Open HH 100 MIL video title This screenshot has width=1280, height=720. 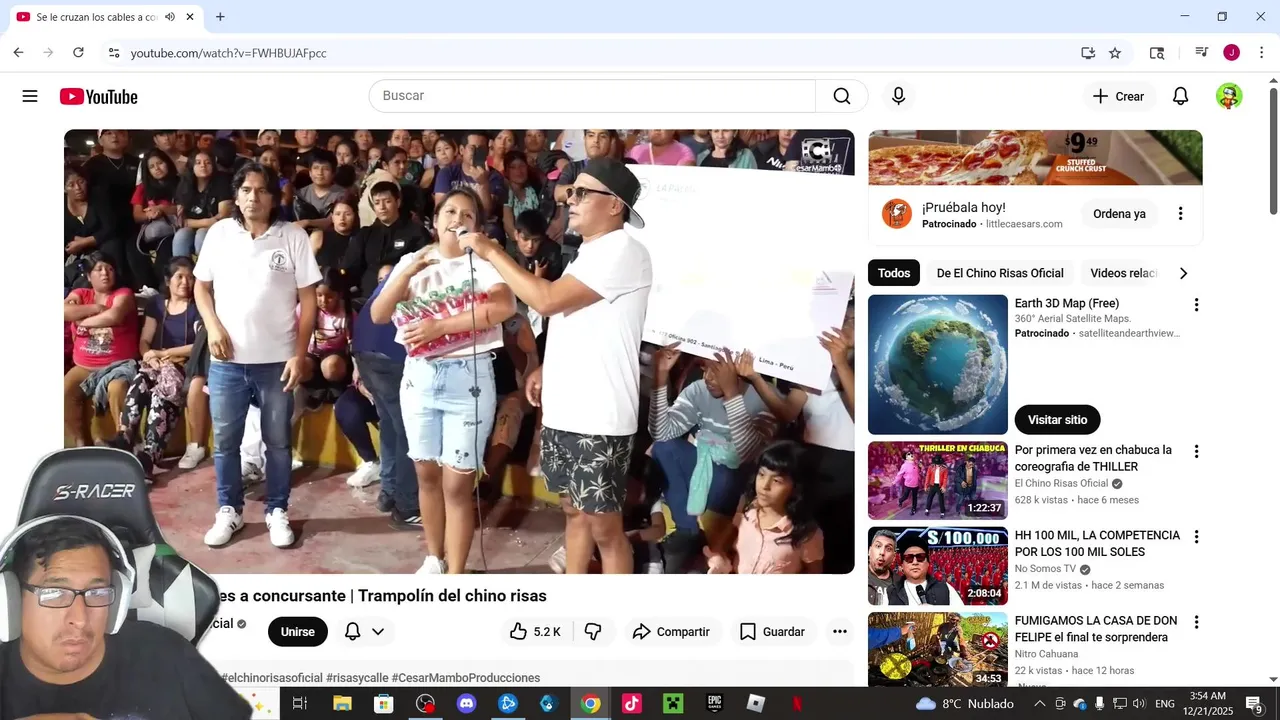coord(1097,543)
